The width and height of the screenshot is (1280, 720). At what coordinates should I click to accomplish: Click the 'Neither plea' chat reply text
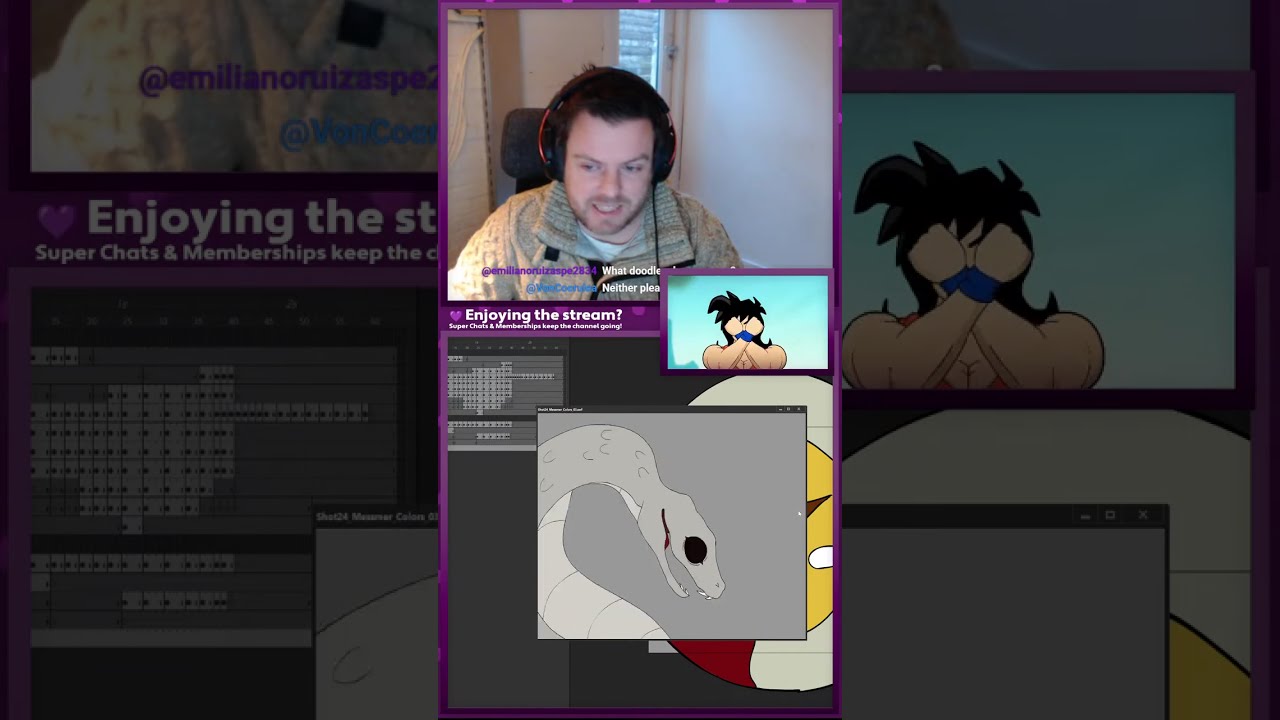(x=630, y=288)
